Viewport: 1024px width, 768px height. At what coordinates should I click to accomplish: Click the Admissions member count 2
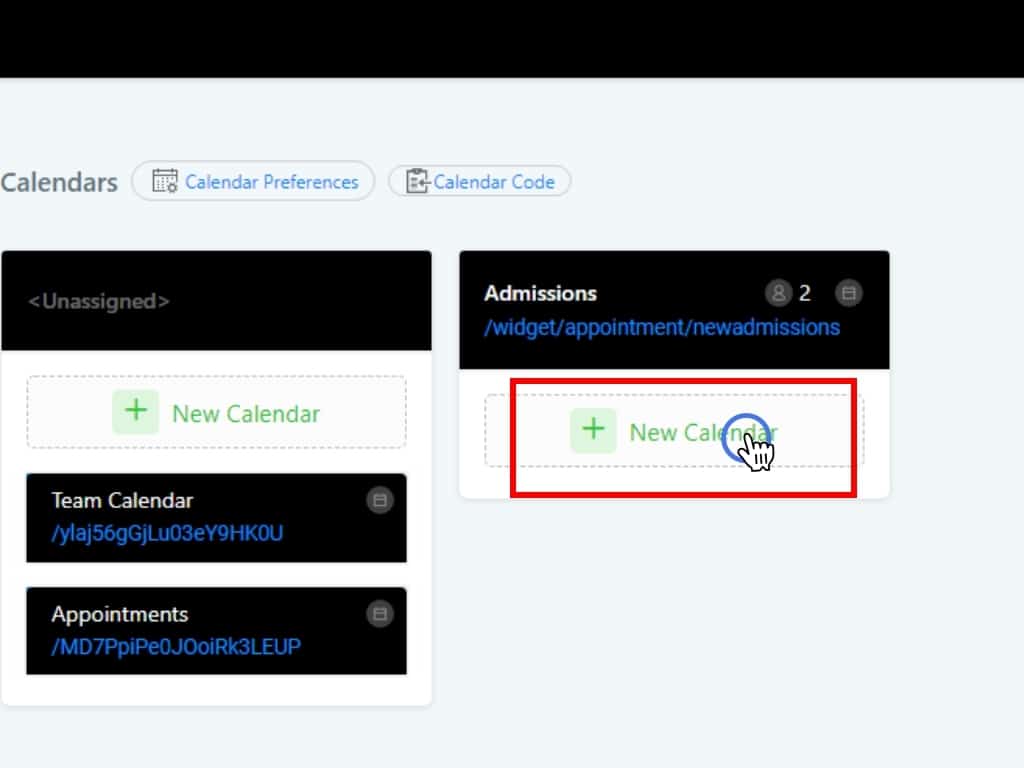coord(805,293)
